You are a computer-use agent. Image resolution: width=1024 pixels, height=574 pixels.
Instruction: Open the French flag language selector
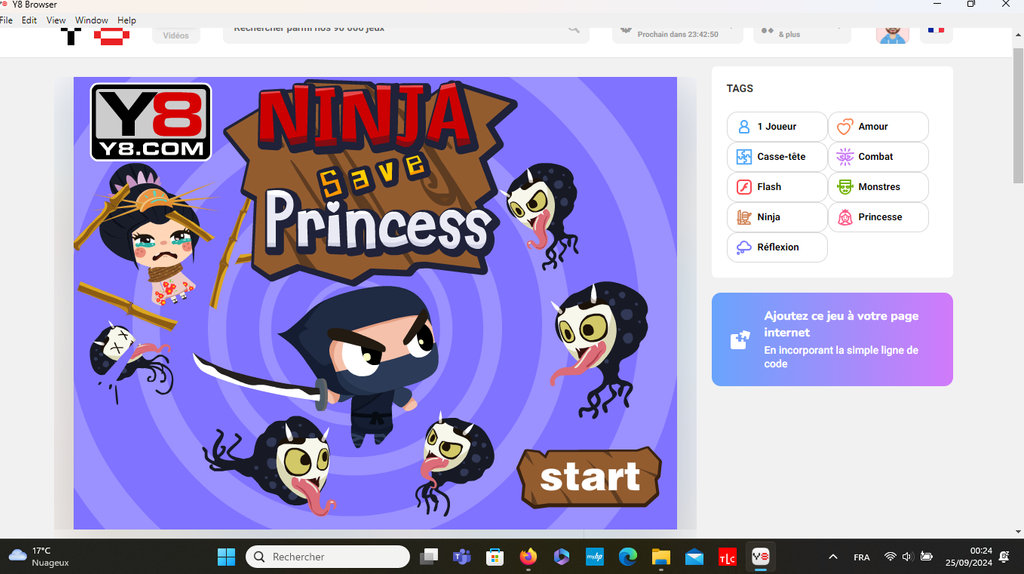(x=936, y=32)
